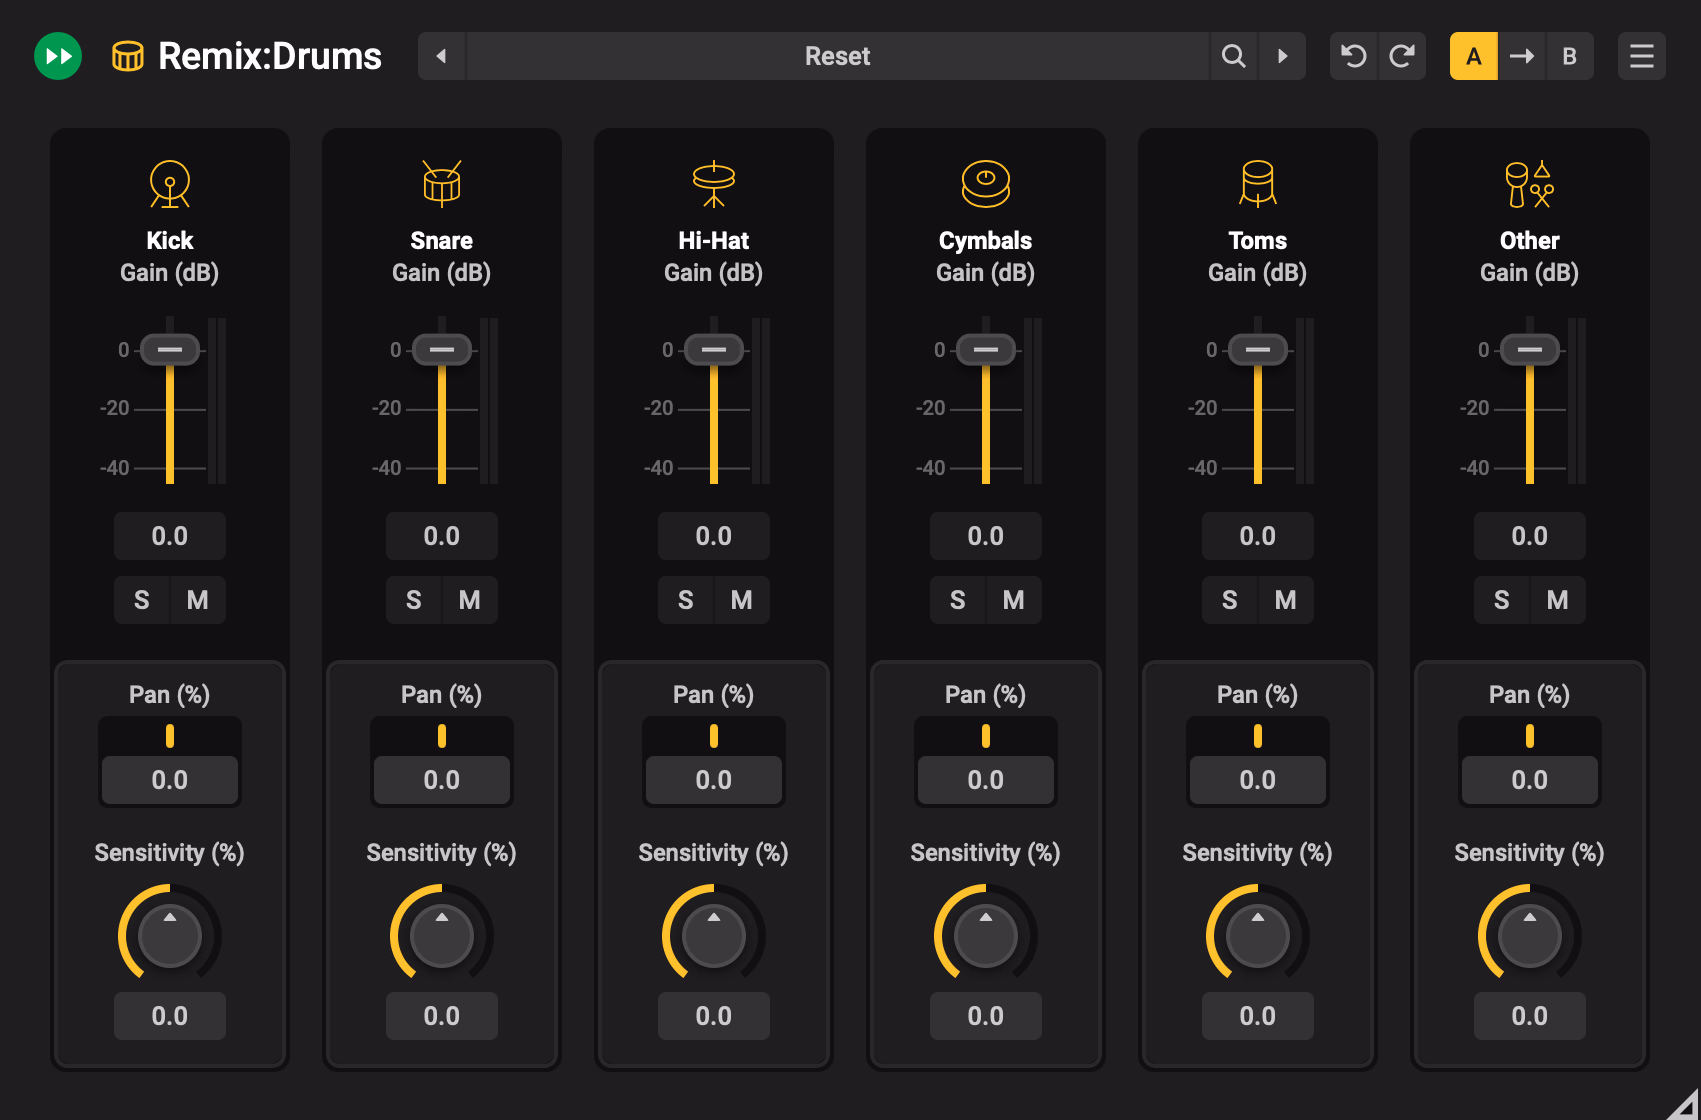Select the previous preset arrow

[x=441, y=56]
